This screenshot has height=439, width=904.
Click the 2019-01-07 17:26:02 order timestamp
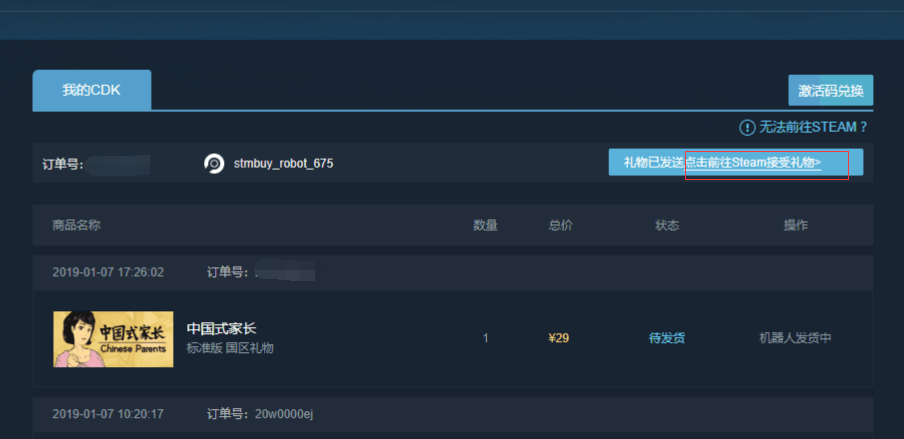point(108,272)
